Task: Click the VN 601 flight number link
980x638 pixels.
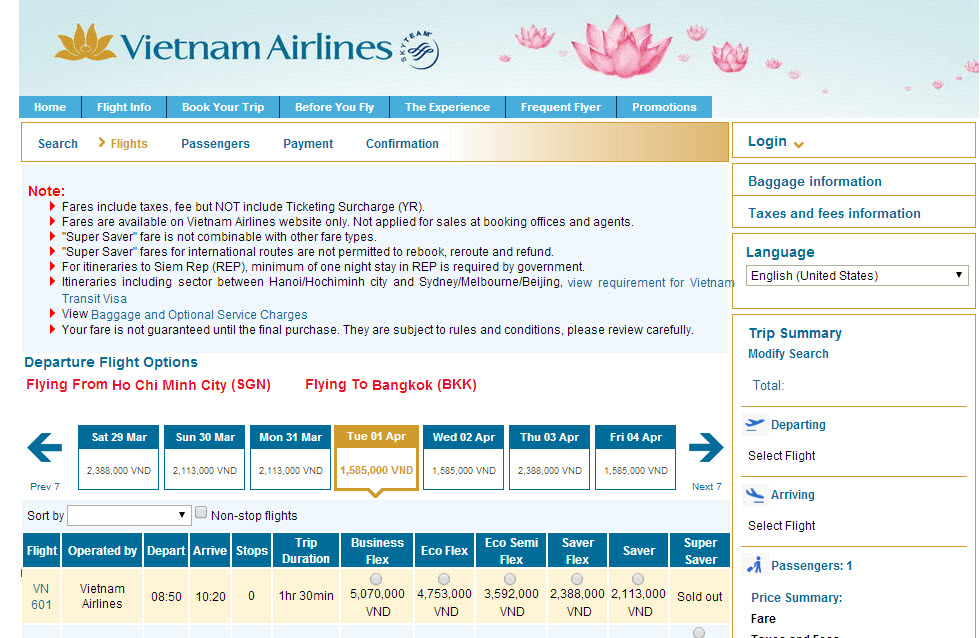Action: pyautogui.click(x=41, y=597)
